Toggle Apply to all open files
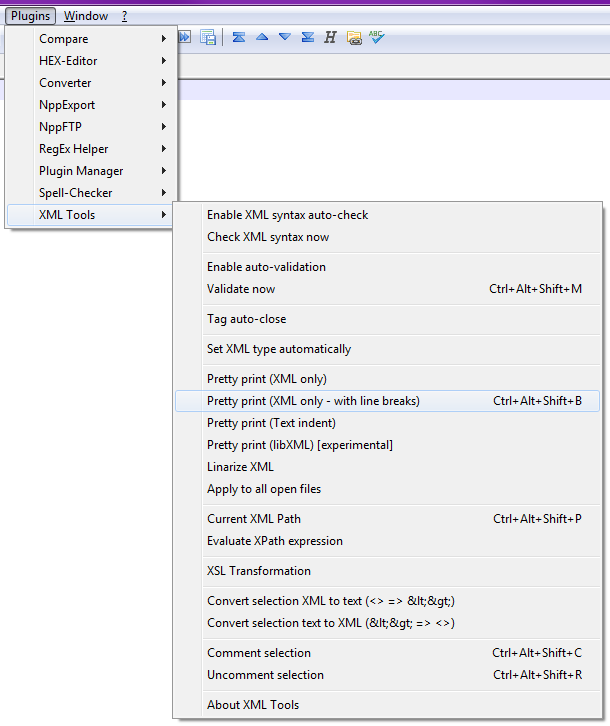 (387, 489)
